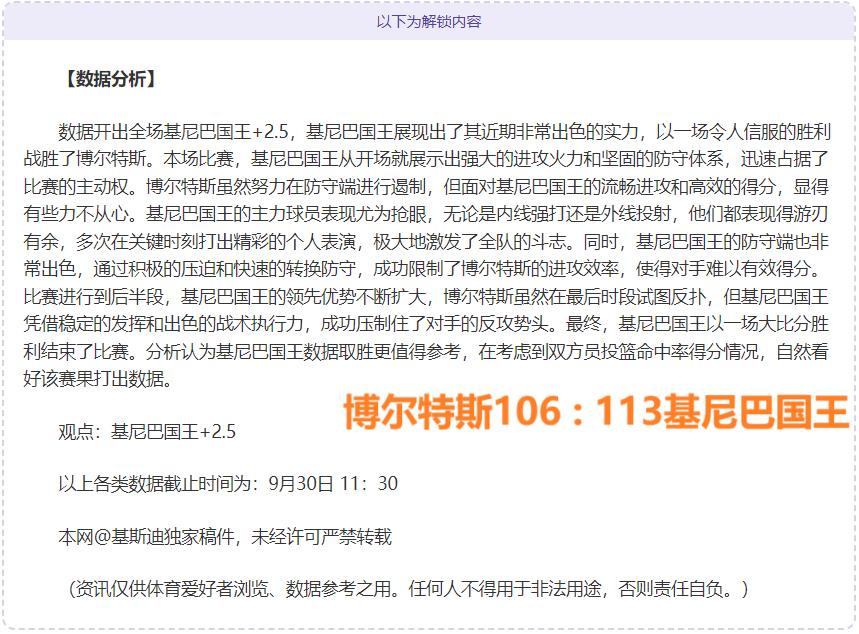Image resolution: width=859 pixels, height=634 pixels.
Task: Click the orange score '博尔特斯106：113基尼巴国王'
Action: click(596, 412)
